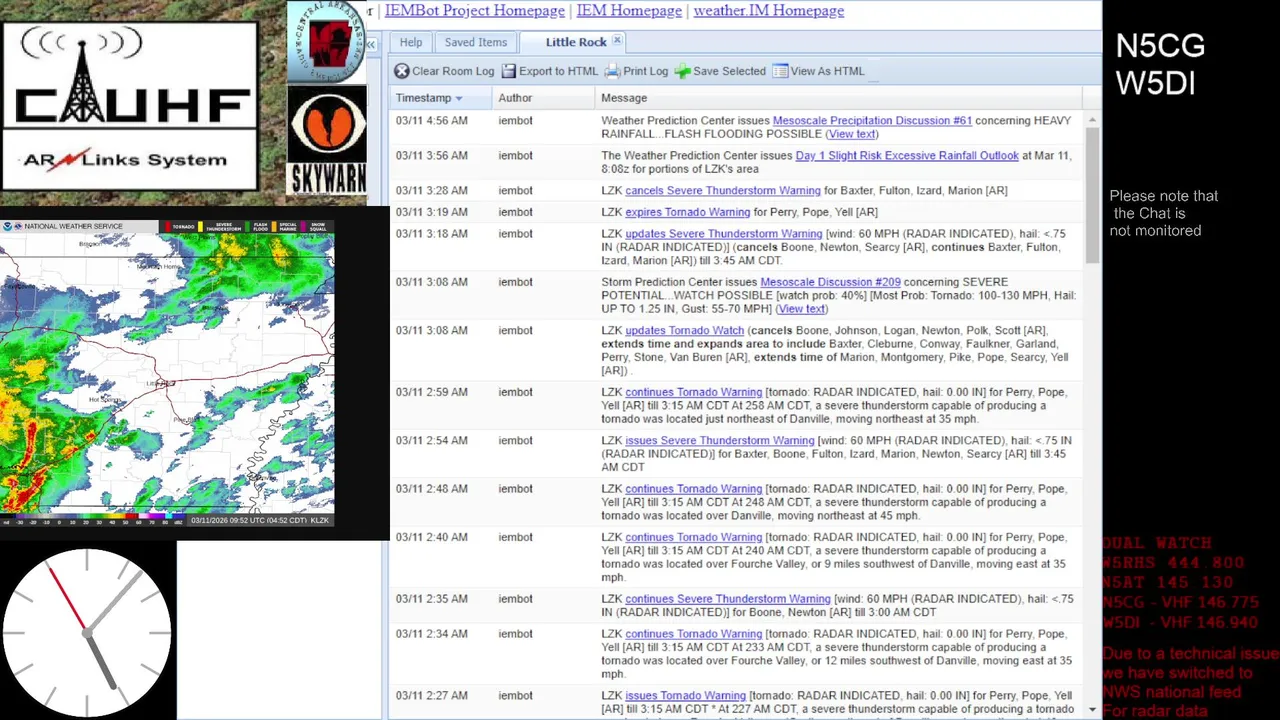Collapse the side panel with the double-arrow icon

pyautogui.click(x=370, y=44)
